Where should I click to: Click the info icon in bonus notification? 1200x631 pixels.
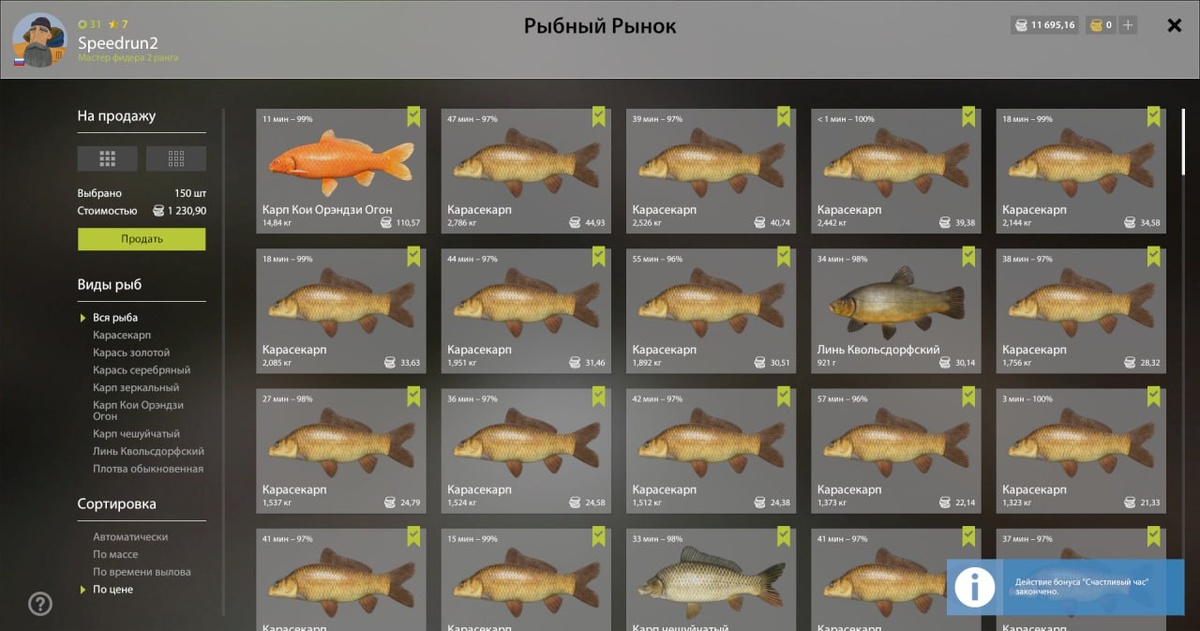(x=974, y=586)
